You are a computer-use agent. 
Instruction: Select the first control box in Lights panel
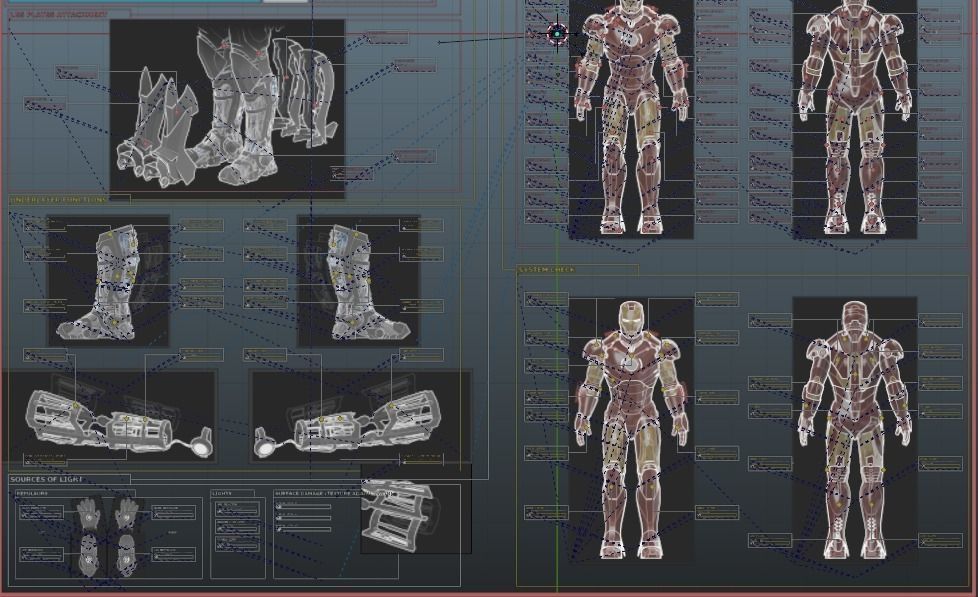(238, 510)
